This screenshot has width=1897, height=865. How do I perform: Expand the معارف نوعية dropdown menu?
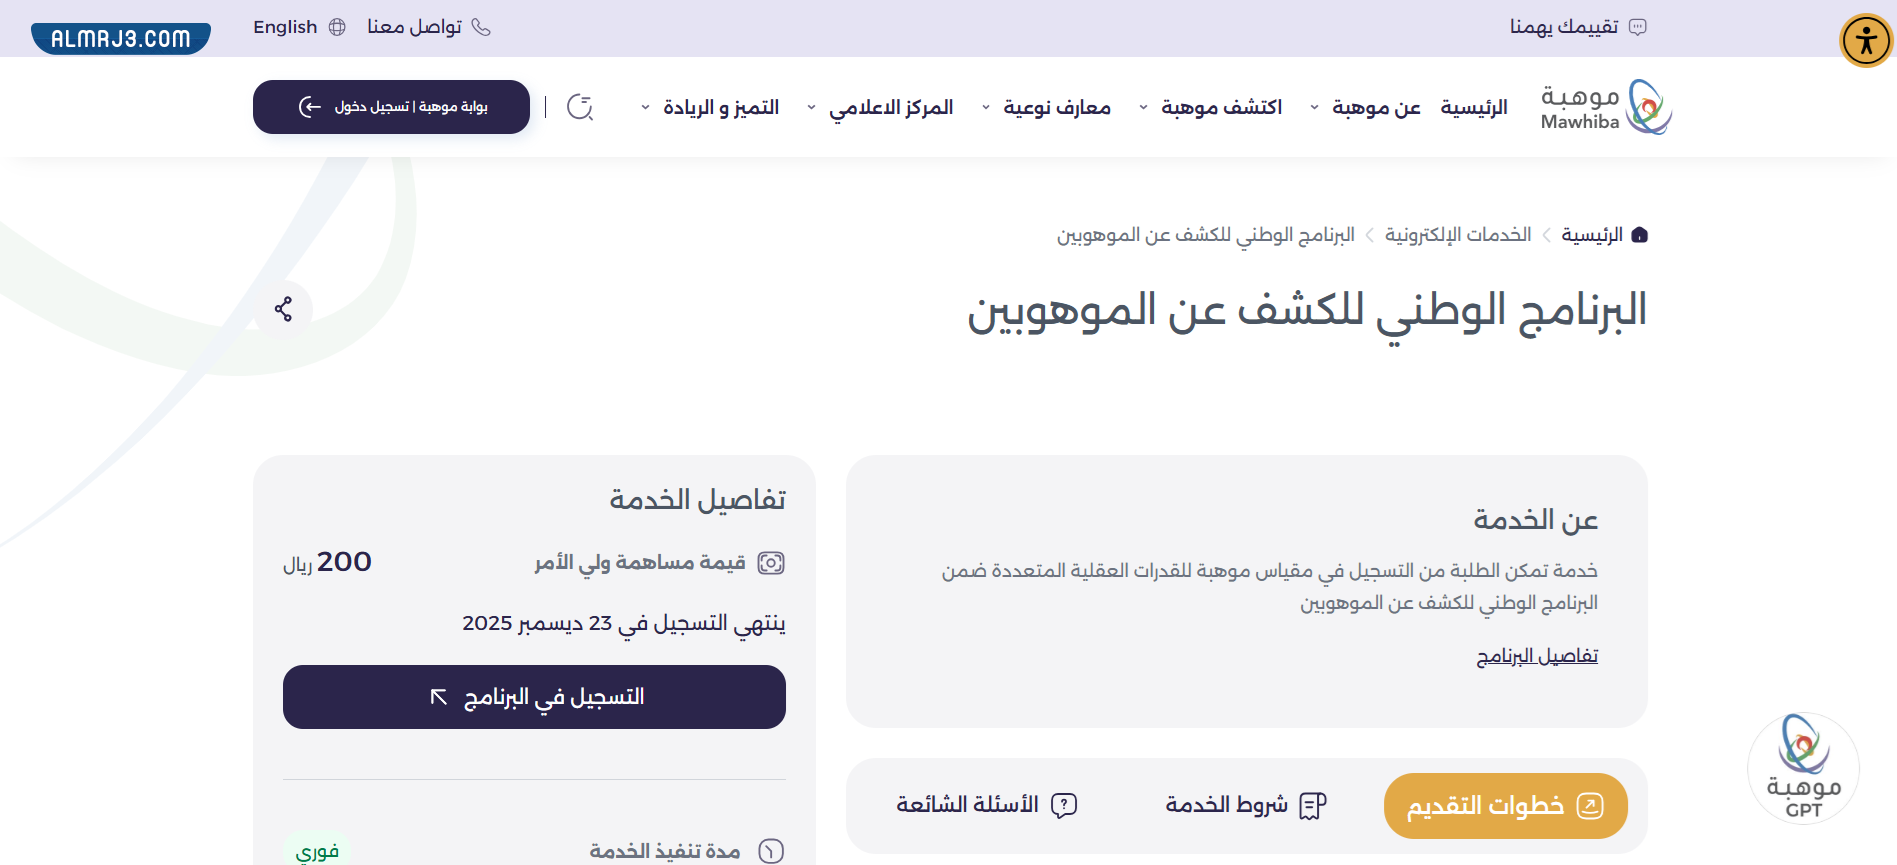pyautogui.click(x=1047, y=107)
